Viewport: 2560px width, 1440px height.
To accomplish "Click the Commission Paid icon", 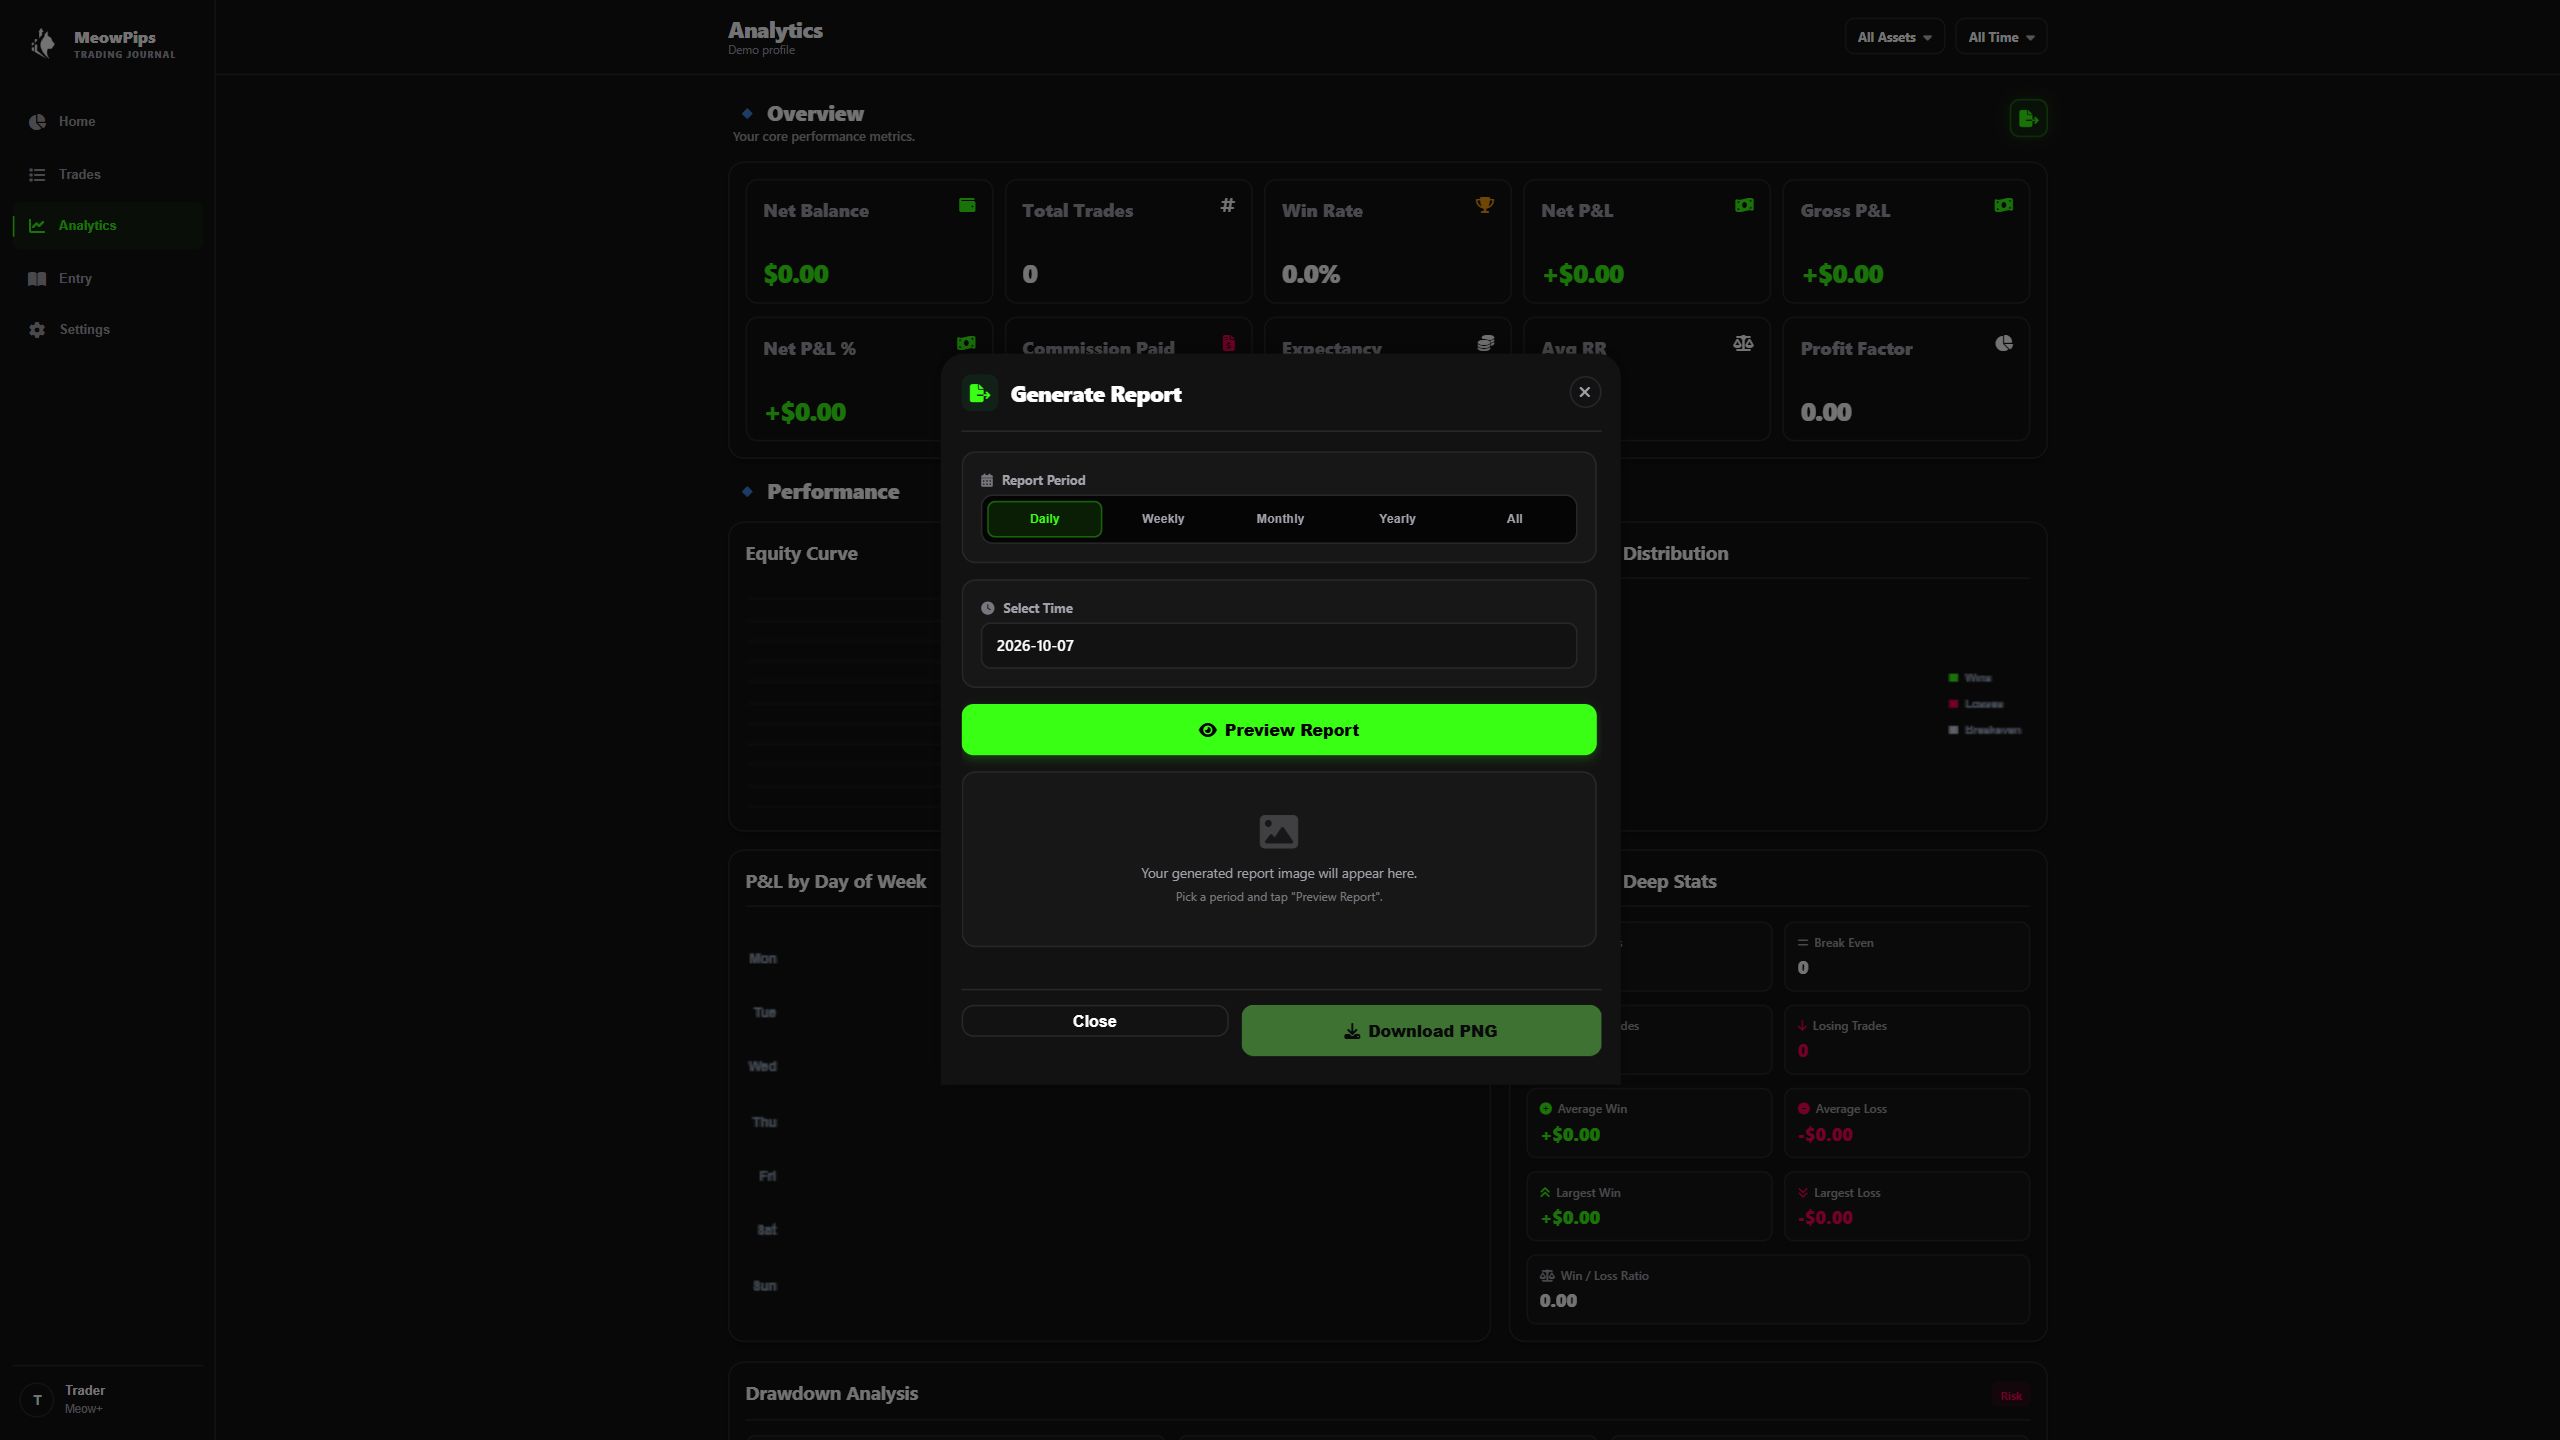I will click(1228, 343).
